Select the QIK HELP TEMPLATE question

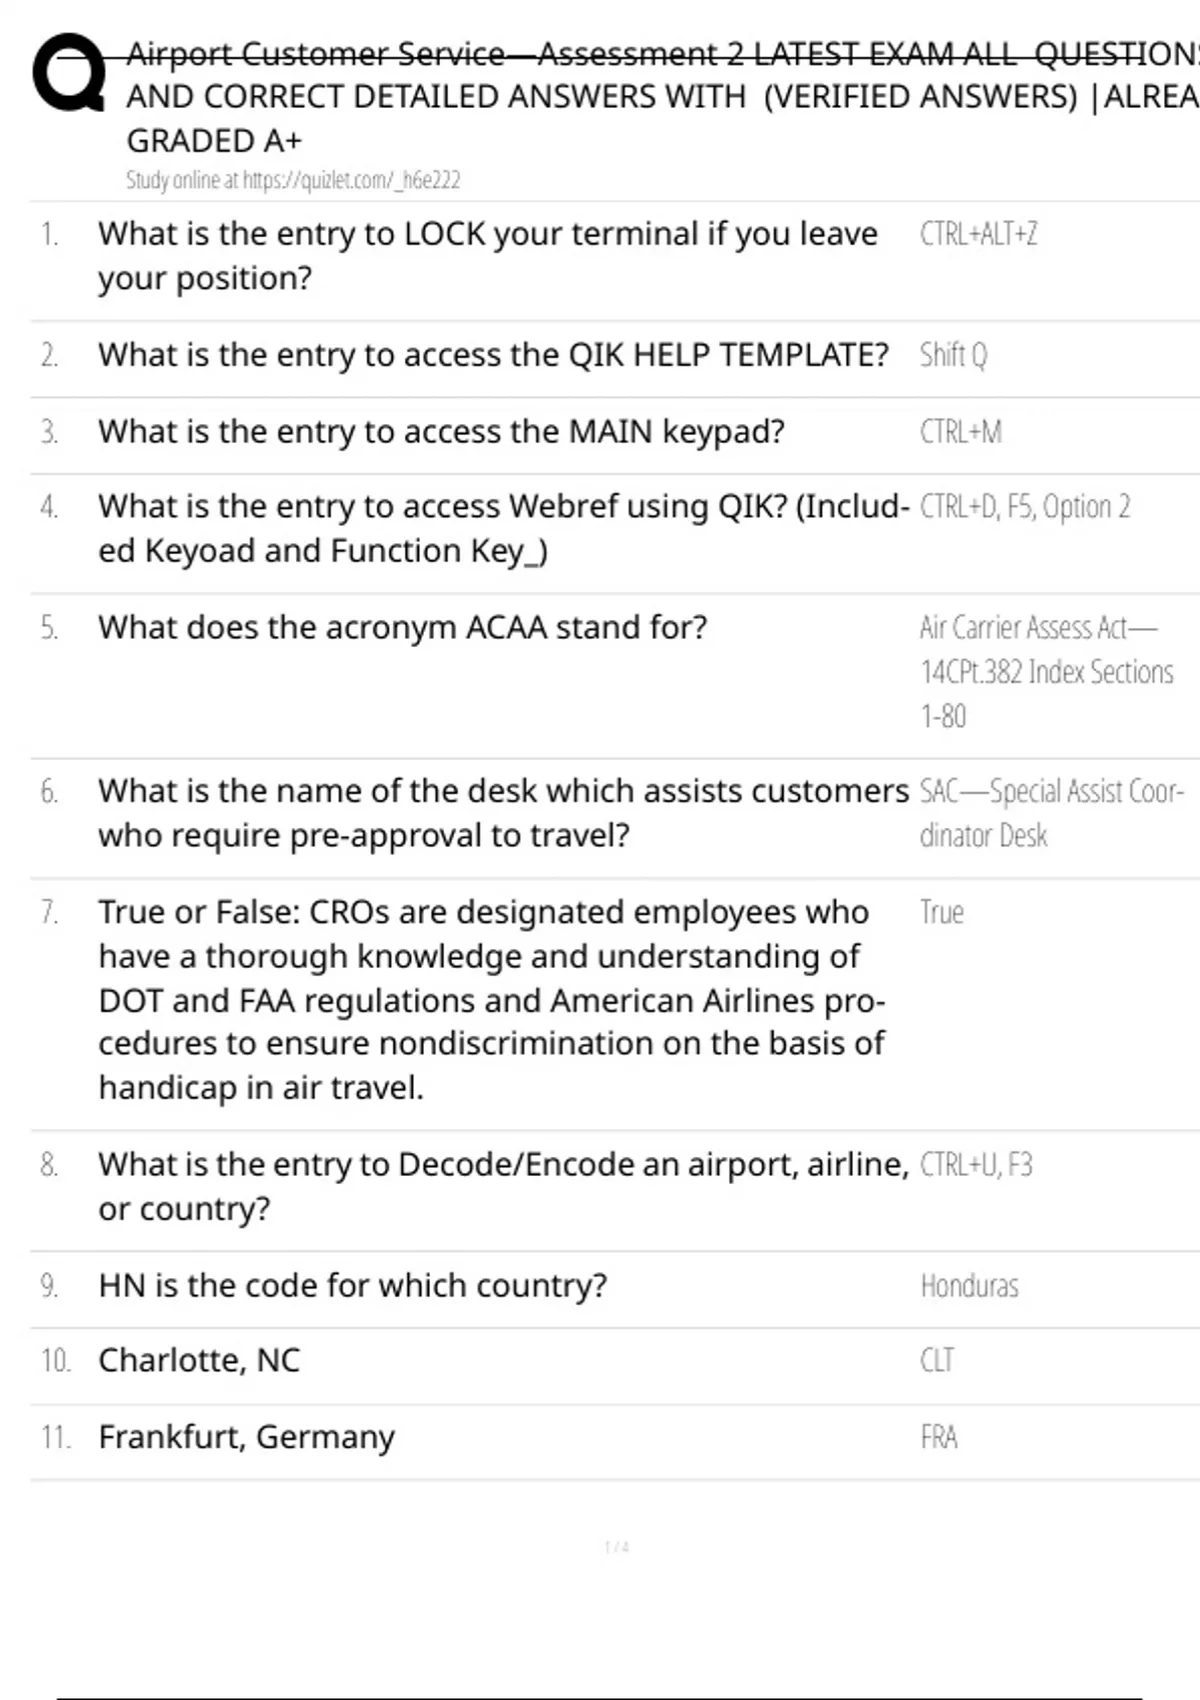(x=493, y=355)
